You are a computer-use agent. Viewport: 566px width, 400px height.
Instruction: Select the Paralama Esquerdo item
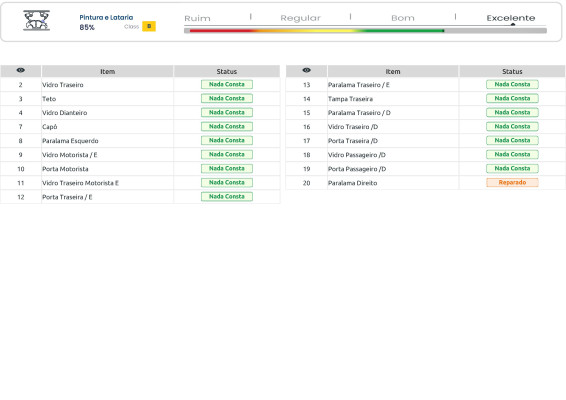point(70,141)
